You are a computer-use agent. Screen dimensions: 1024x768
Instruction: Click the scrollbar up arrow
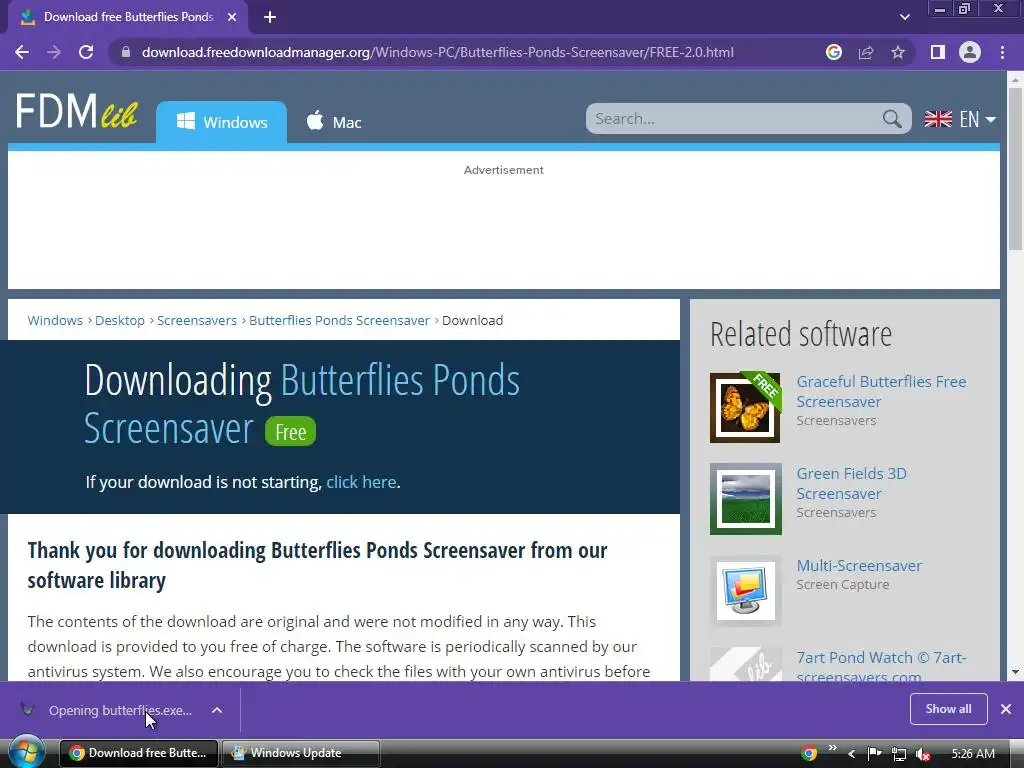[x=1015, y=80]
